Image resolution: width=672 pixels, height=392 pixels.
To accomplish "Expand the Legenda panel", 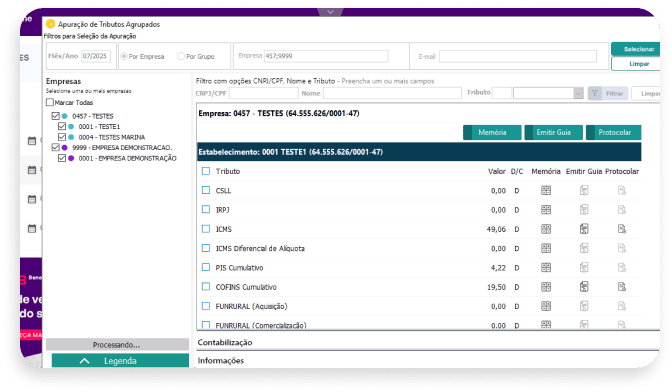I will pyautogui.click(x=120, y=361).
